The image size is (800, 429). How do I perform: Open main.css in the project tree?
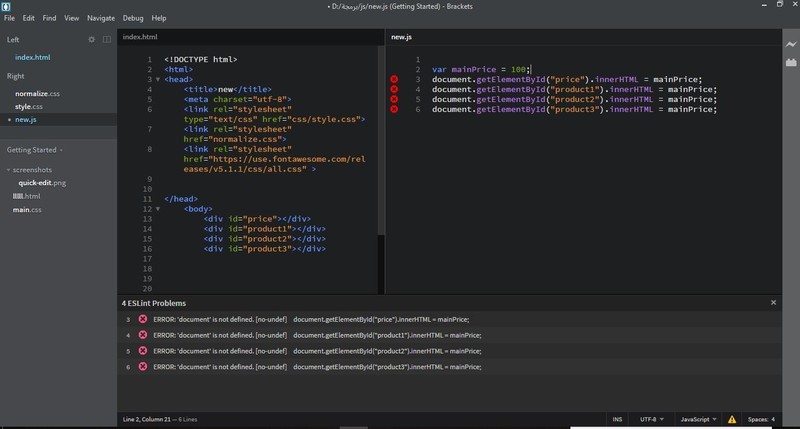(27, 210)
